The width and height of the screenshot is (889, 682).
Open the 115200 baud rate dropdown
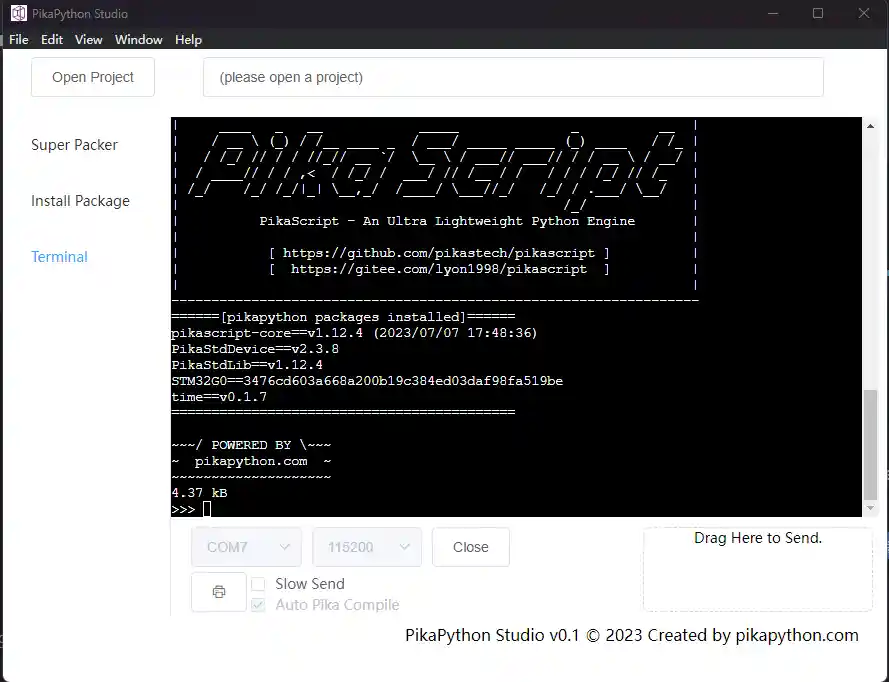tap(367, 547)
